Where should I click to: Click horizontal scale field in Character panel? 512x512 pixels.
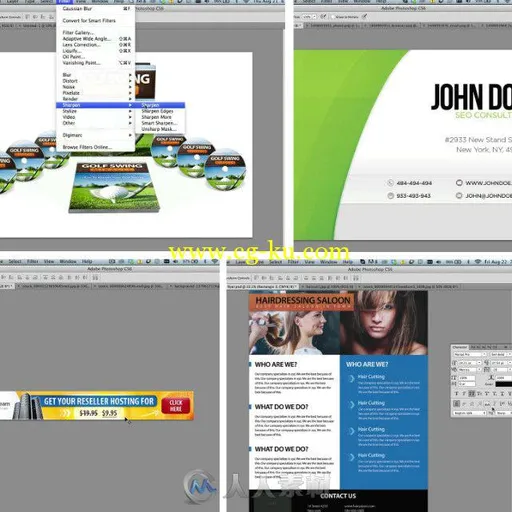click(504, 378)
